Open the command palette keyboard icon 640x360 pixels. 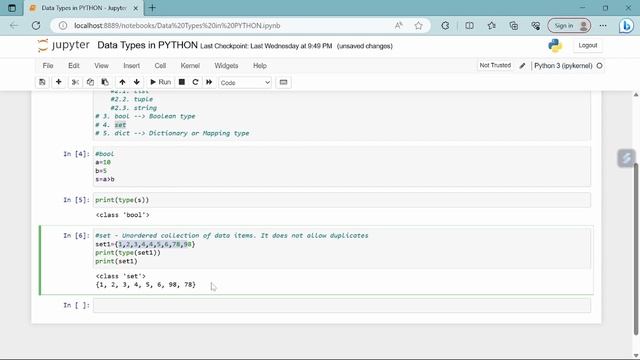(283, 82)
